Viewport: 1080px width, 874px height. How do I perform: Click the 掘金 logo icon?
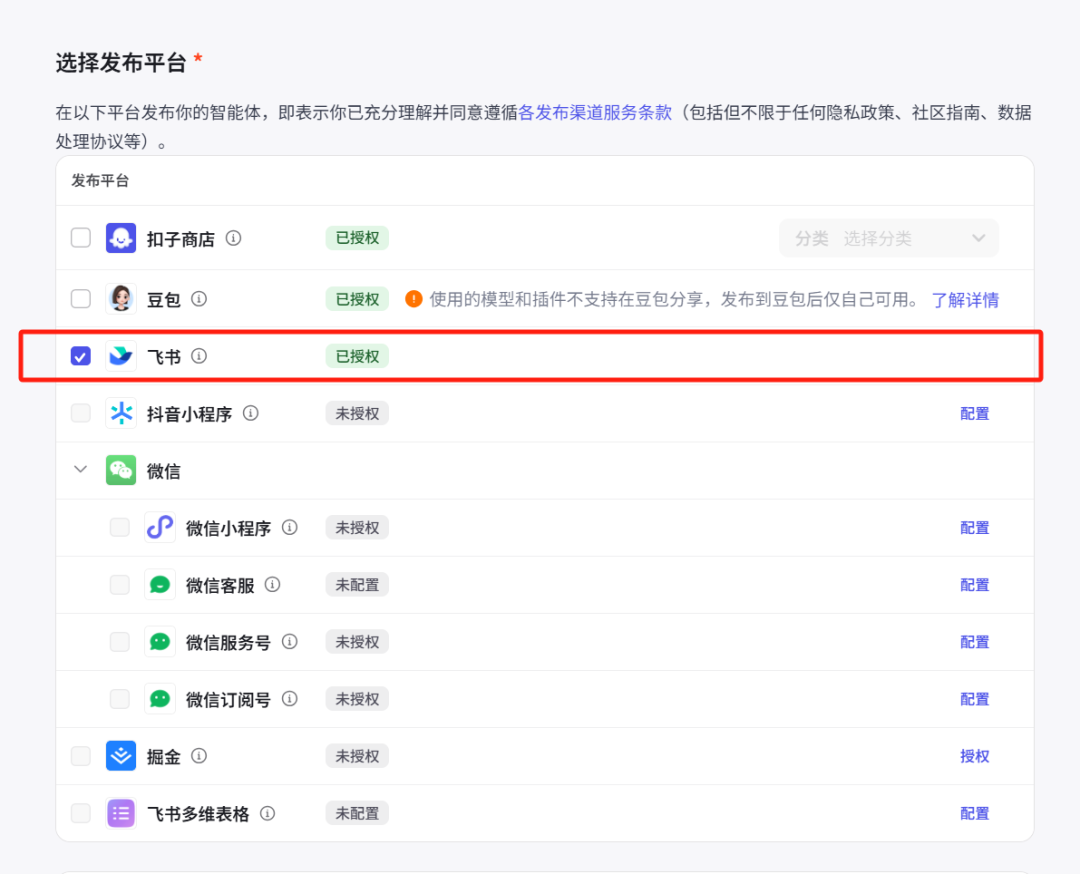(121, 756)
